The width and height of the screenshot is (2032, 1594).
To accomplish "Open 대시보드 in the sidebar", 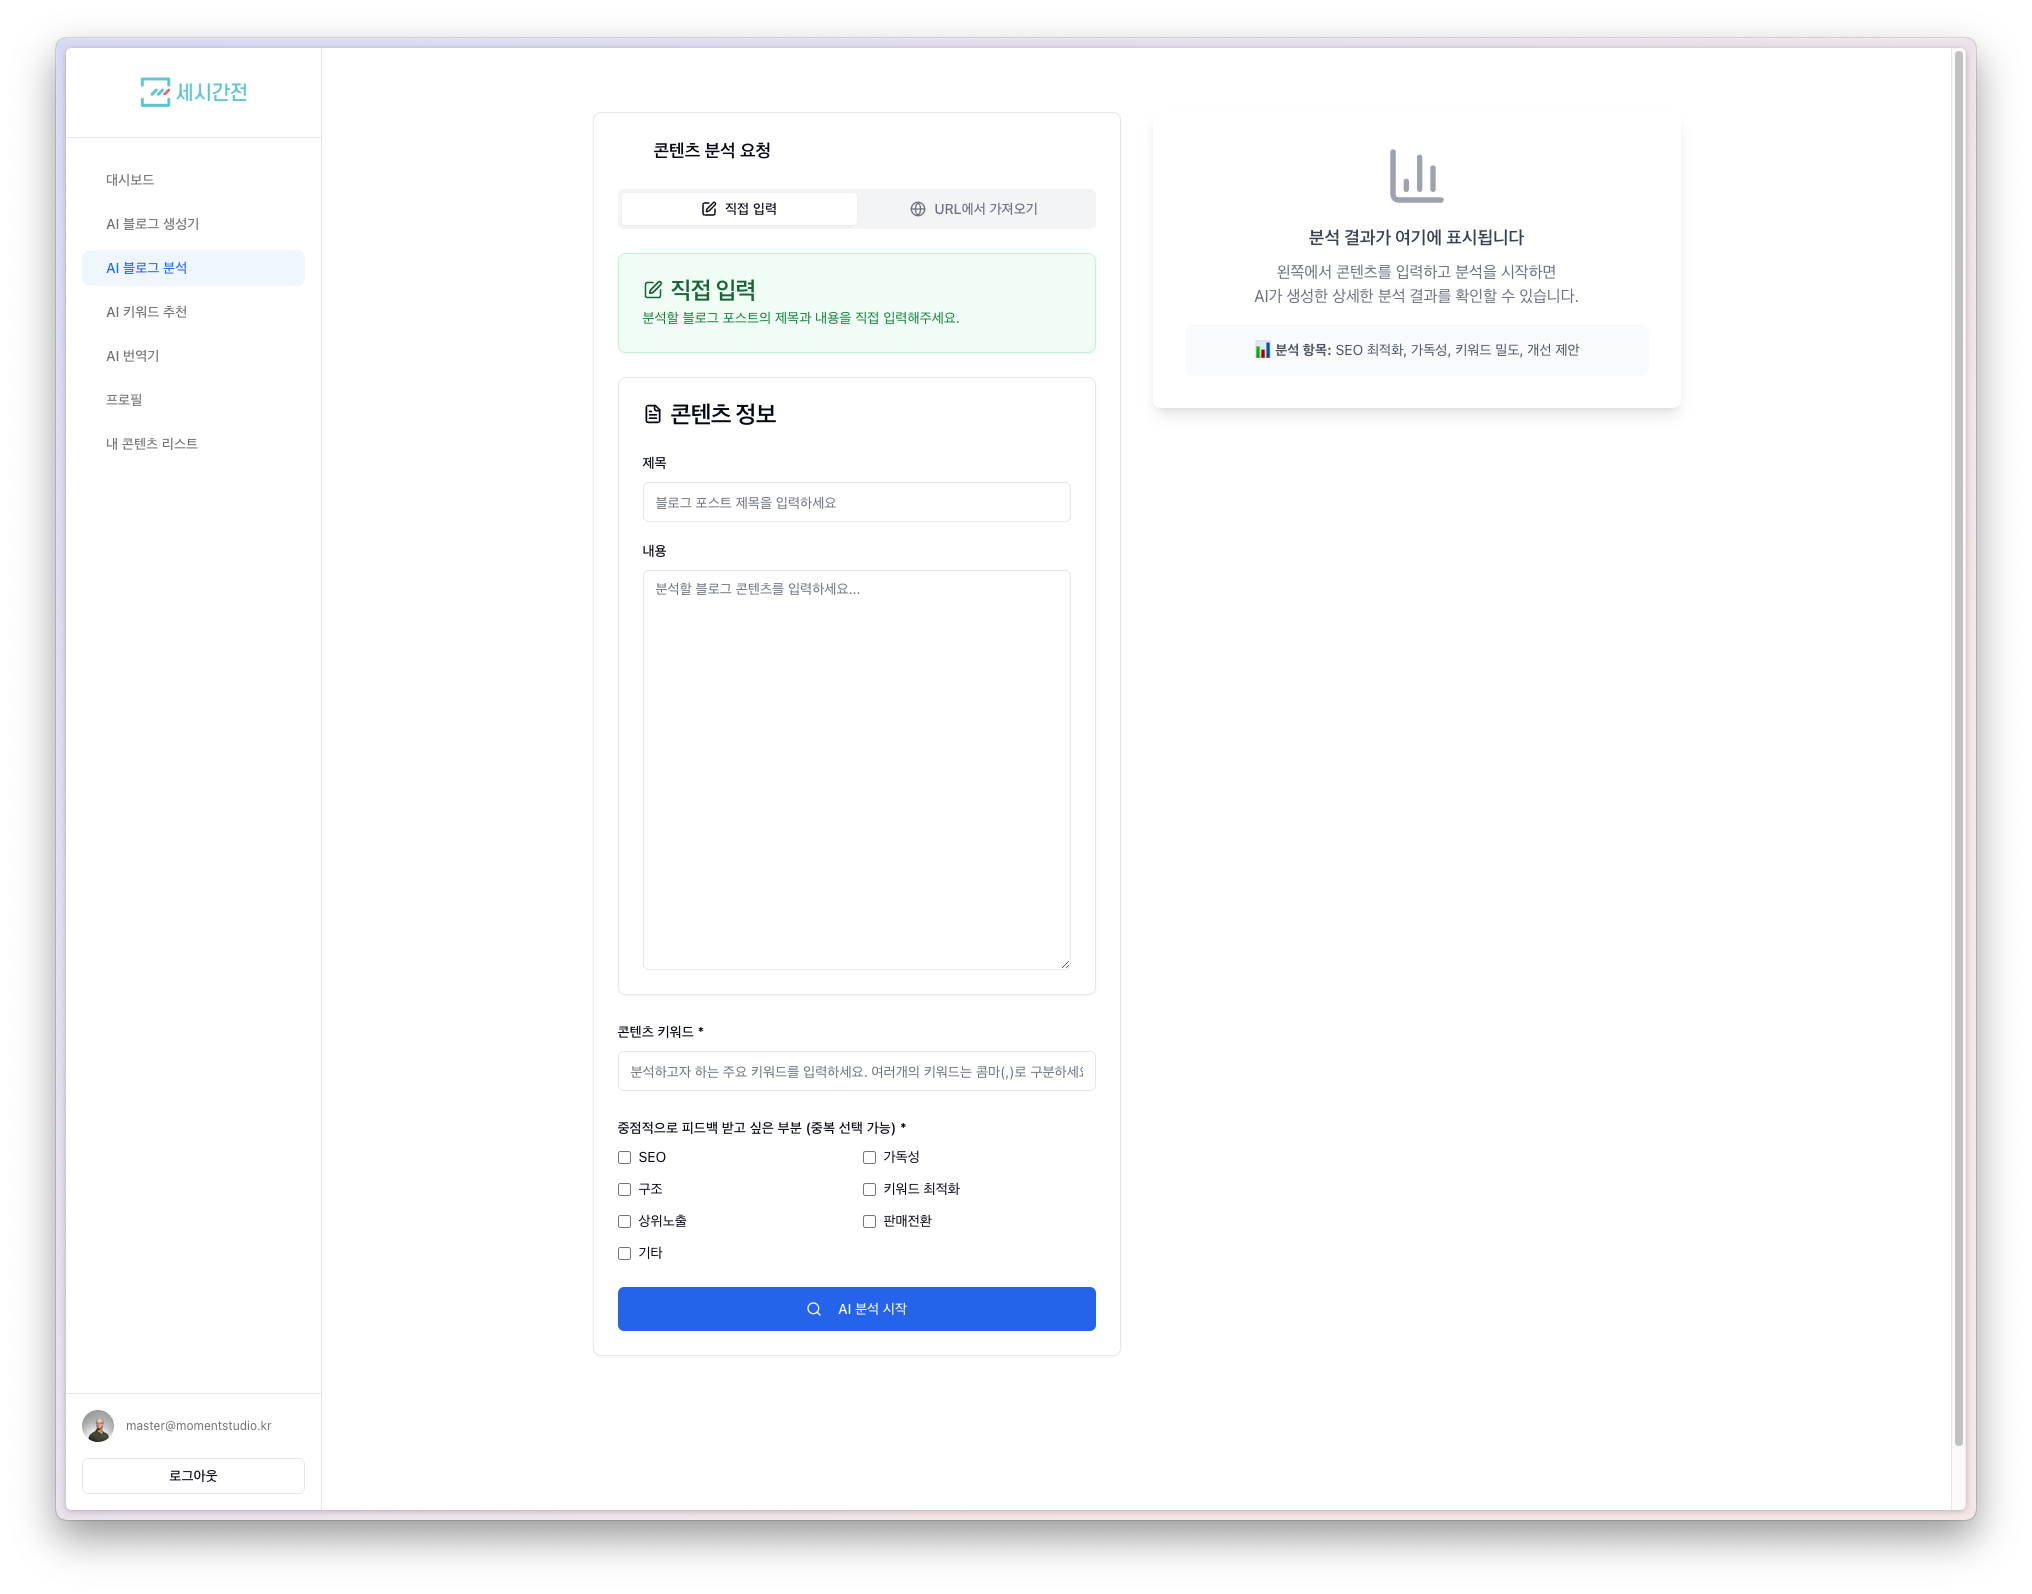I will pos(193,180).
